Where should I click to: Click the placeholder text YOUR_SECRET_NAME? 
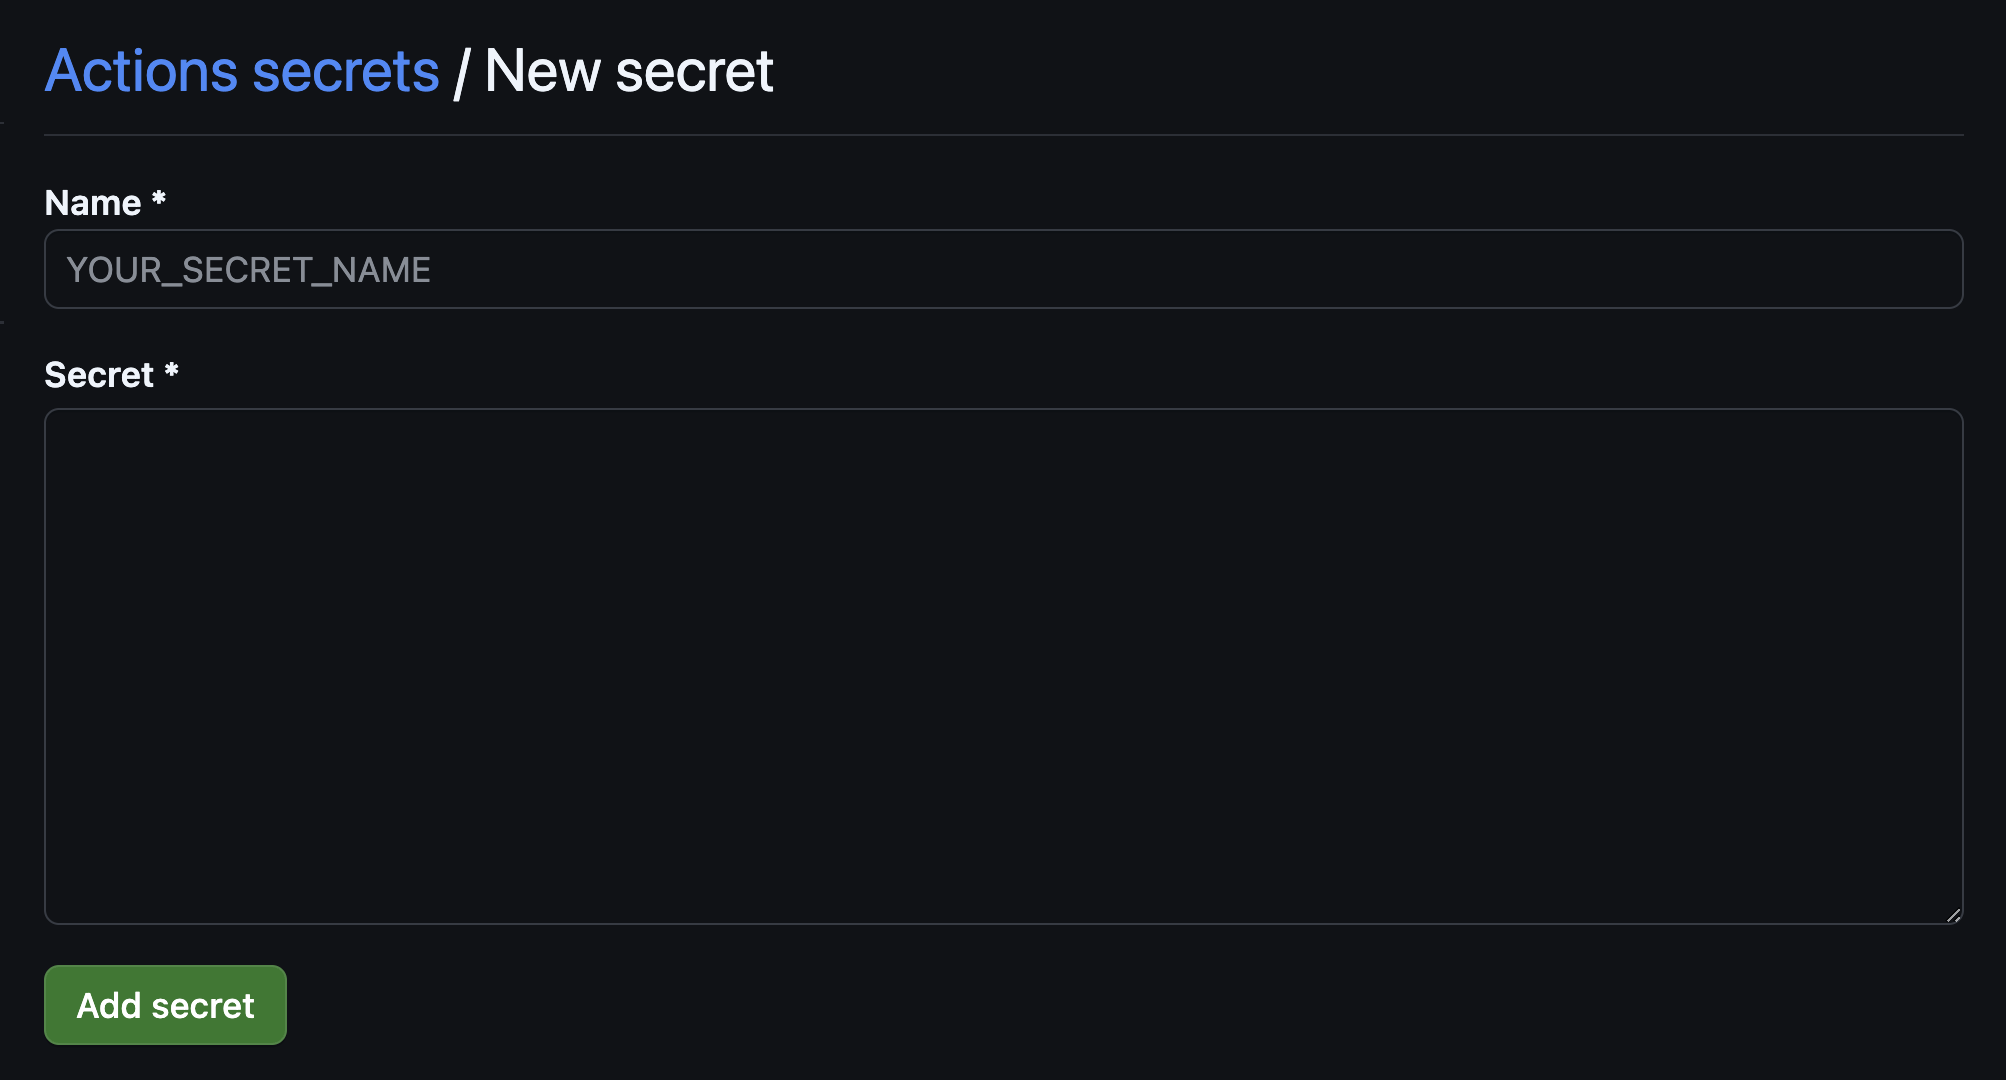click(x=249, y=268)
